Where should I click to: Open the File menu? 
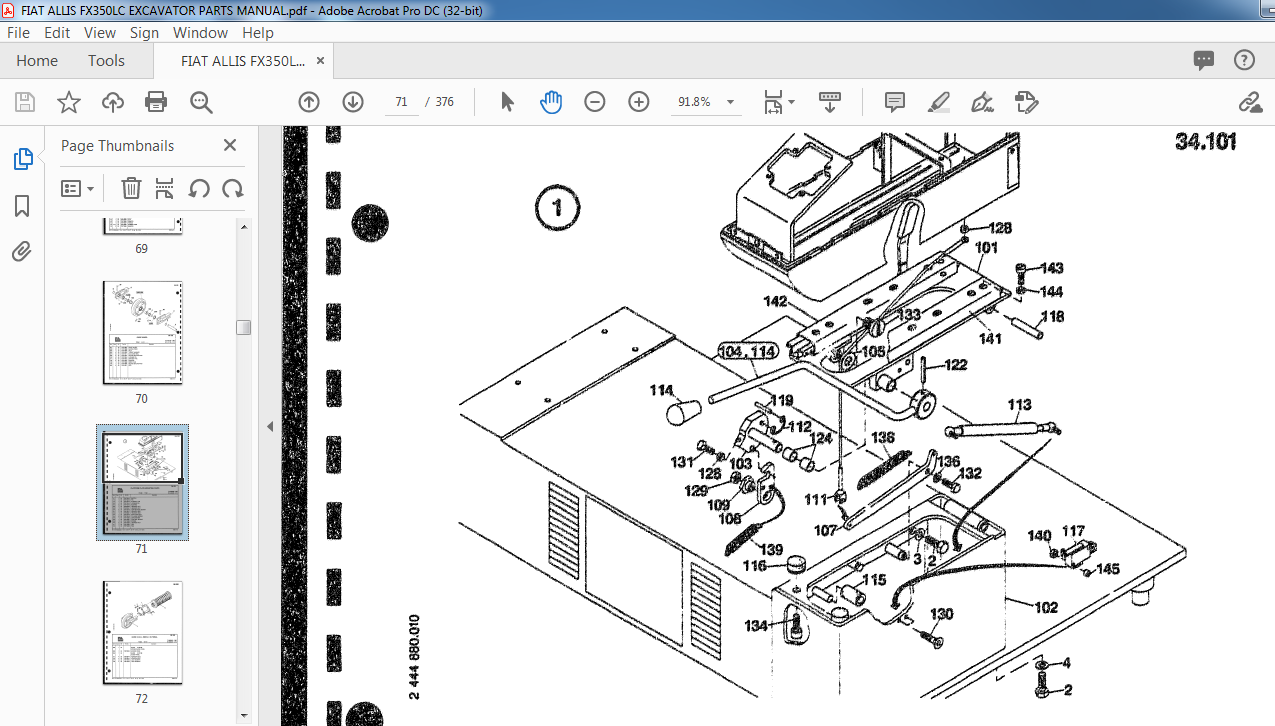(x=18, y=32)
